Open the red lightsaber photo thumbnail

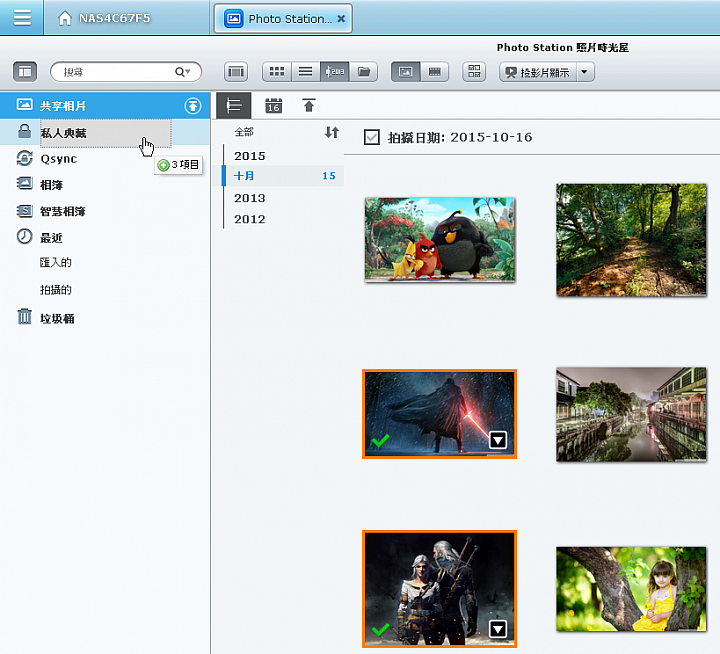click(439, 414)
